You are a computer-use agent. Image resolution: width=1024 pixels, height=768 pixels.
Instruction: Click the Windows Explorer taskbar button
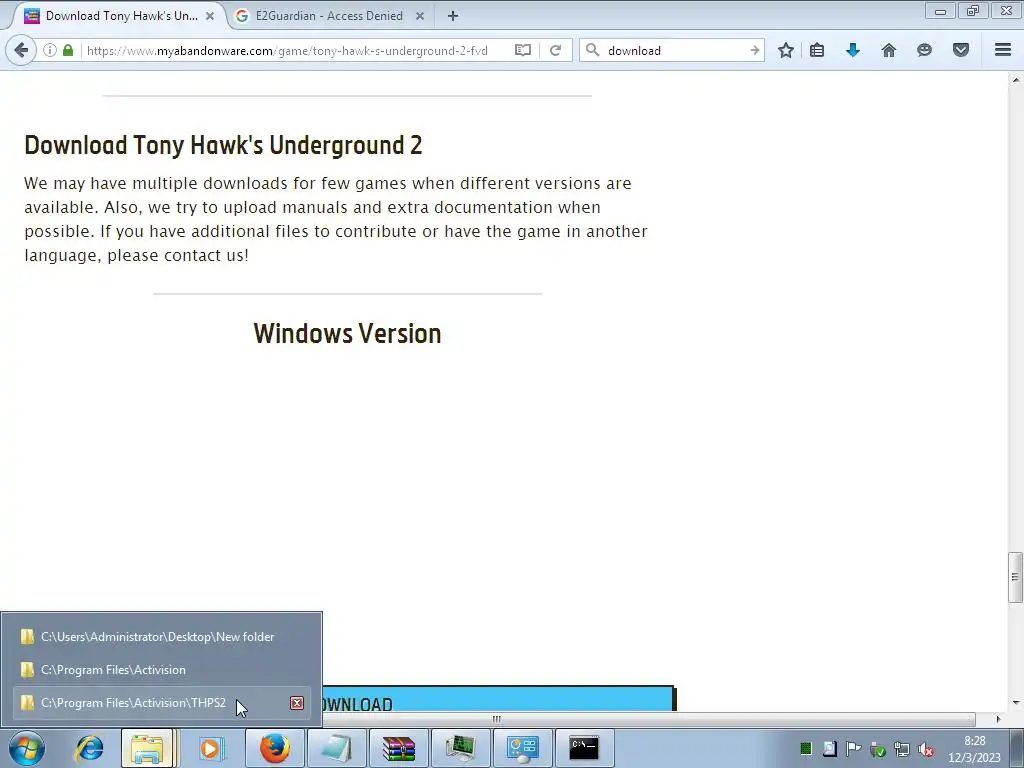[x=149, y=748]
